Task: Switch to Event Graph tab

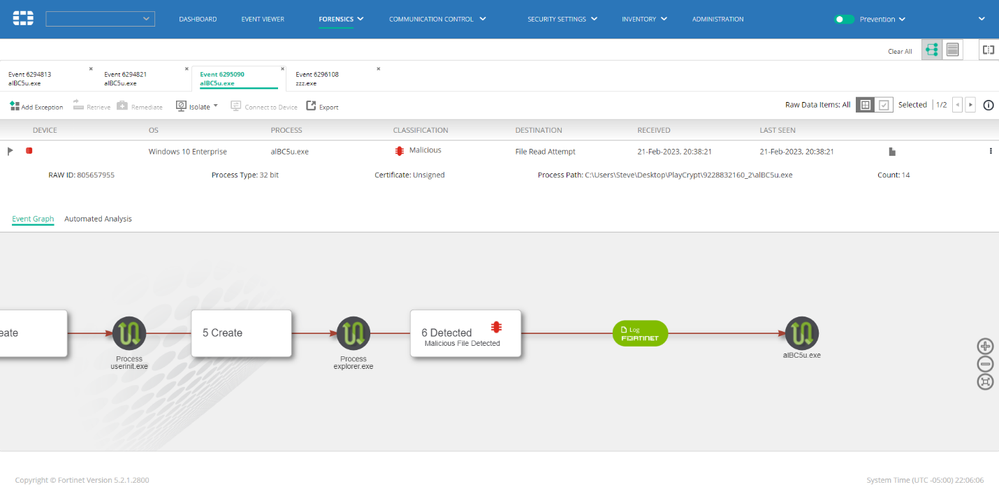Action: click(x=33, y=219)
